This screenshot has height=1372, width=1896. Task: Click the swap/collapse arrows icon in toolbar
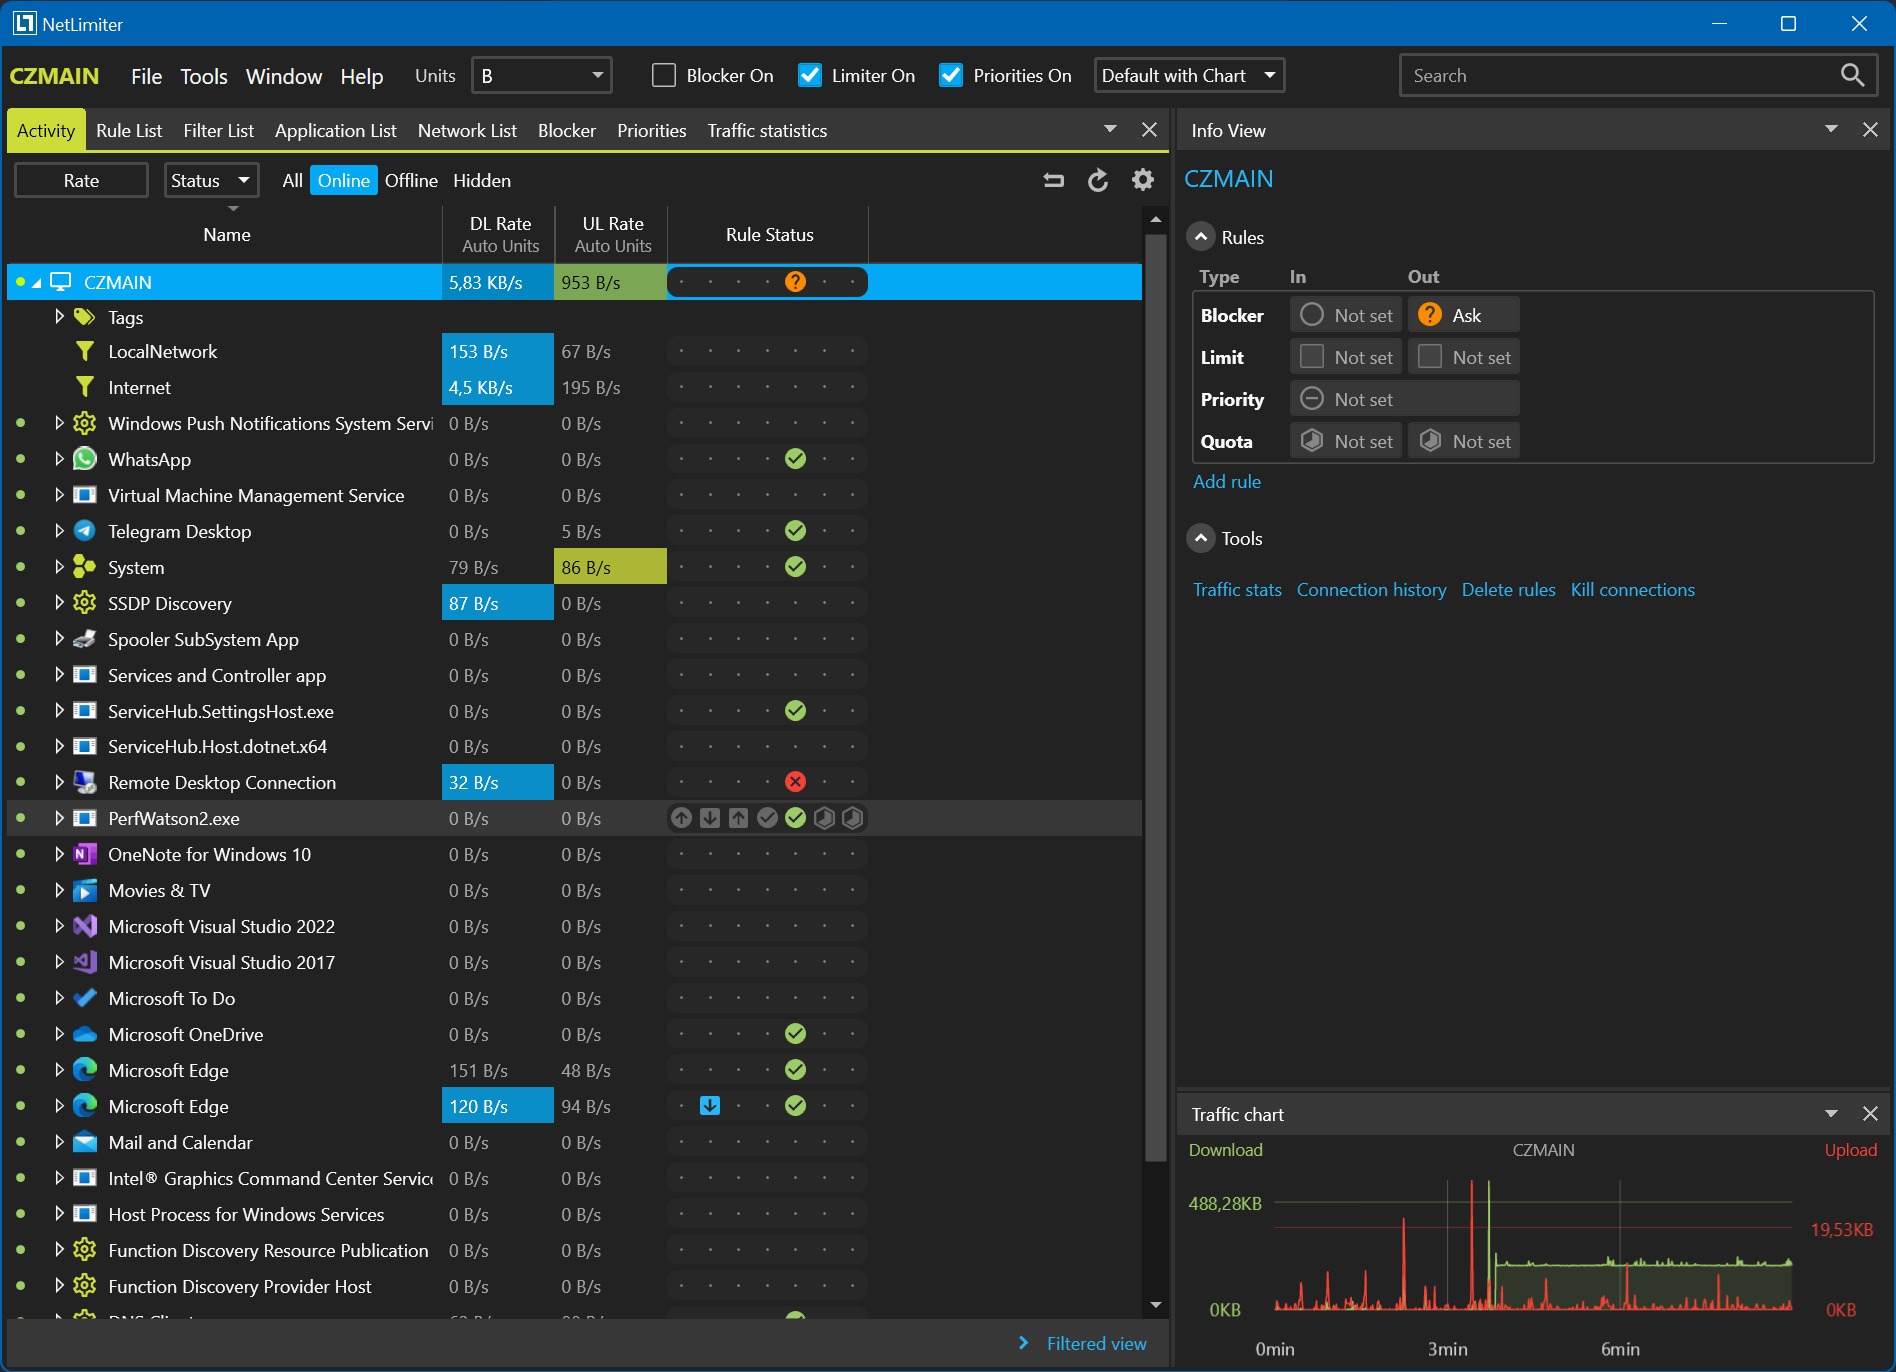(x=1053, y=181)
